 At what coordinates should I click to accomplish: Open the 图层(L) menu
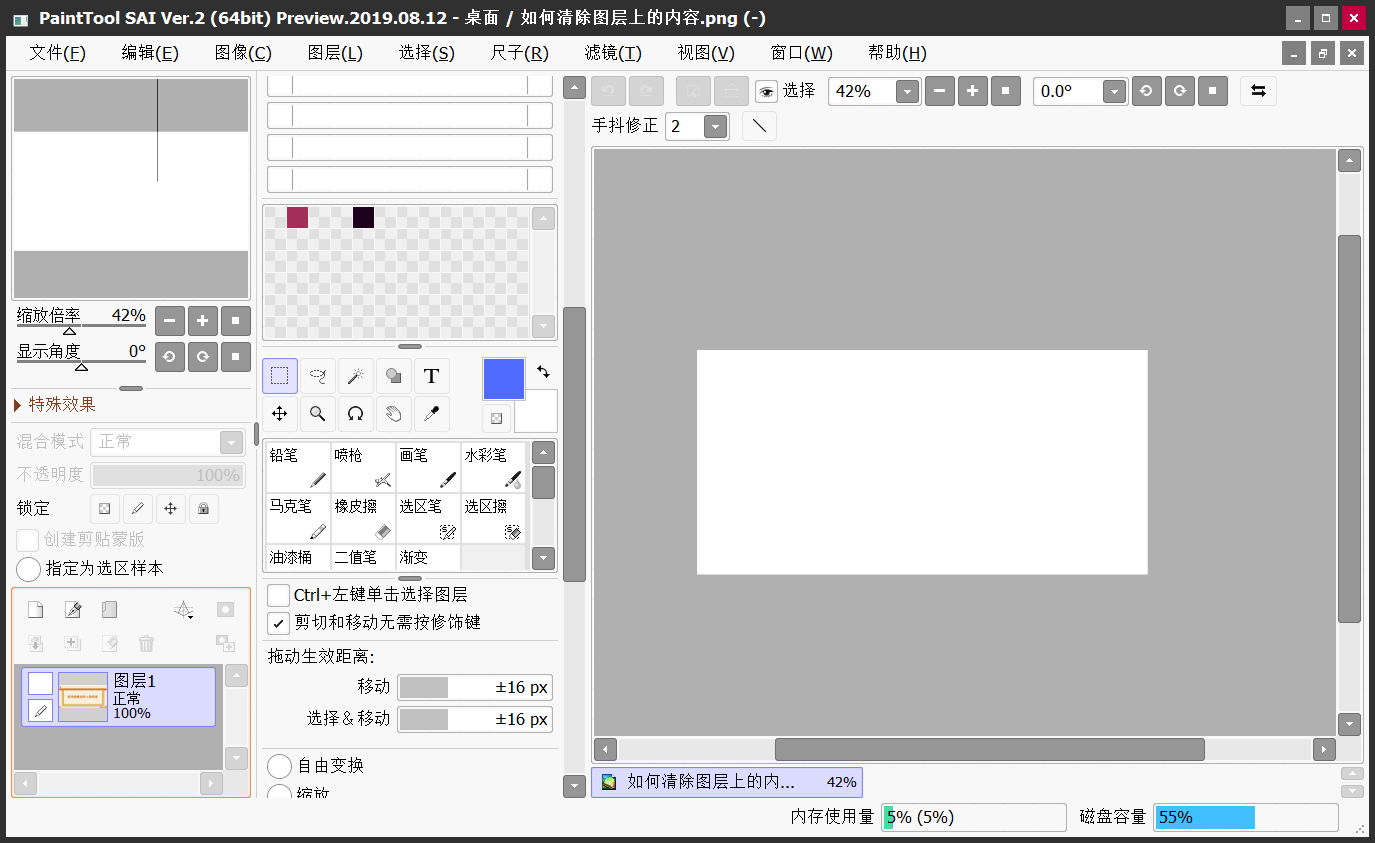point(335,53)
